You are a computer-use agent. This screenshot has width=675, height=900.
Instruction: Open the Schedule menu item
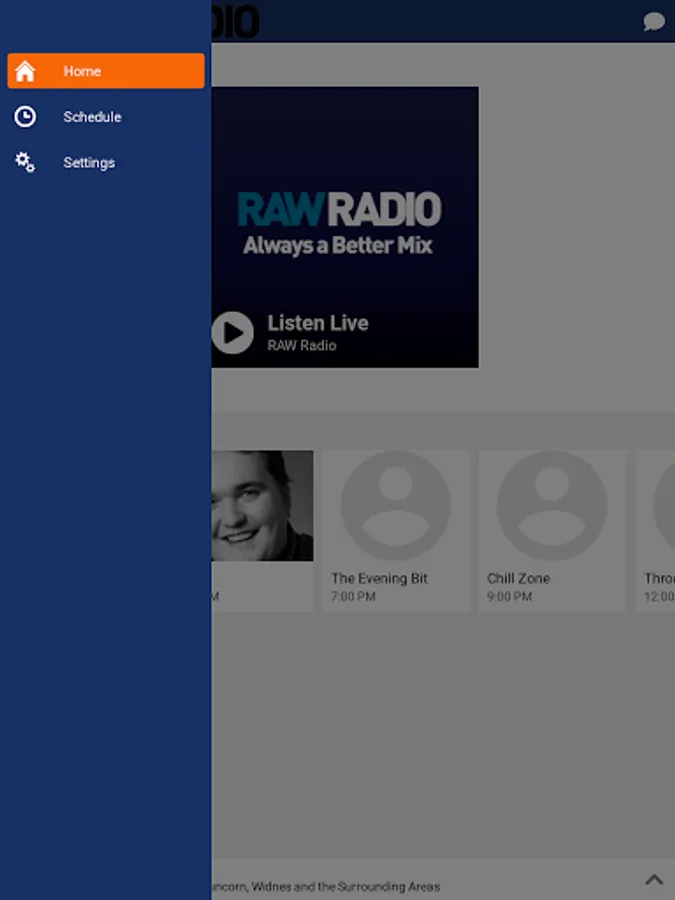pyautogui.click(x=106, y=117)
